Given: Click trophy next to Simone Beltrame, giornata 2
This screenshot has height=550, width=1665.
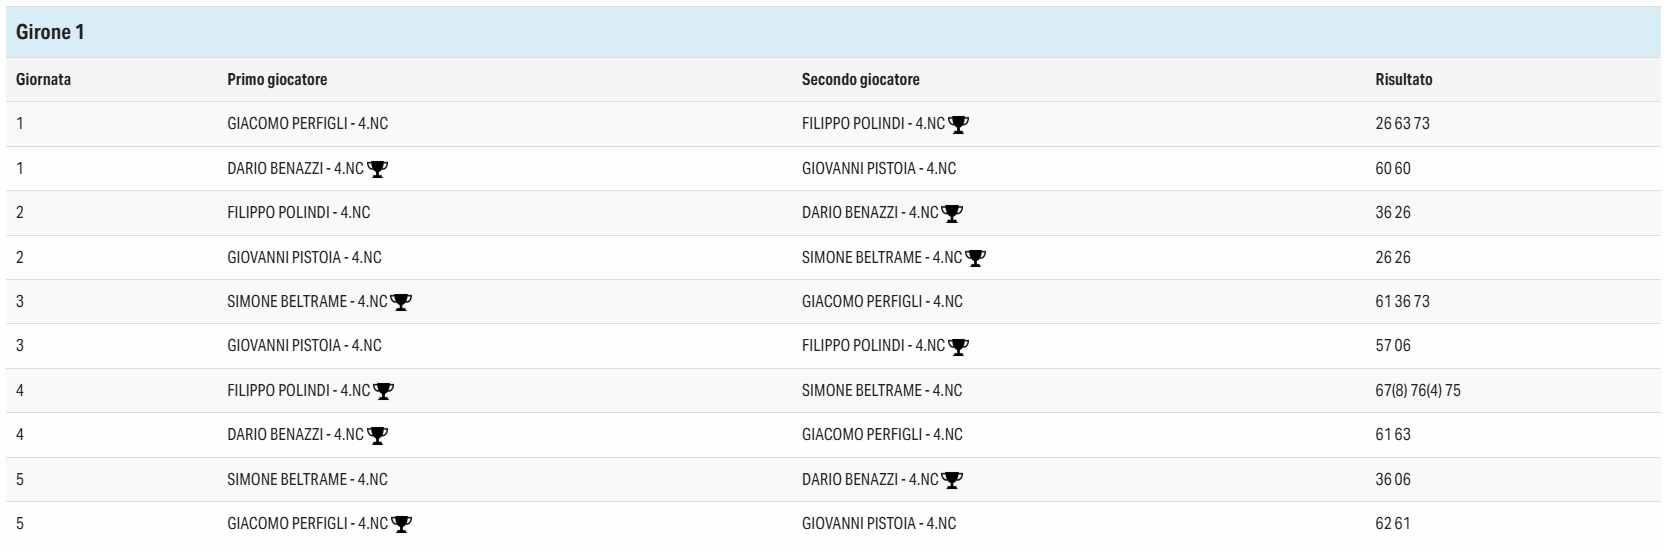Looking at the screenshot, I should coord(975,258).
